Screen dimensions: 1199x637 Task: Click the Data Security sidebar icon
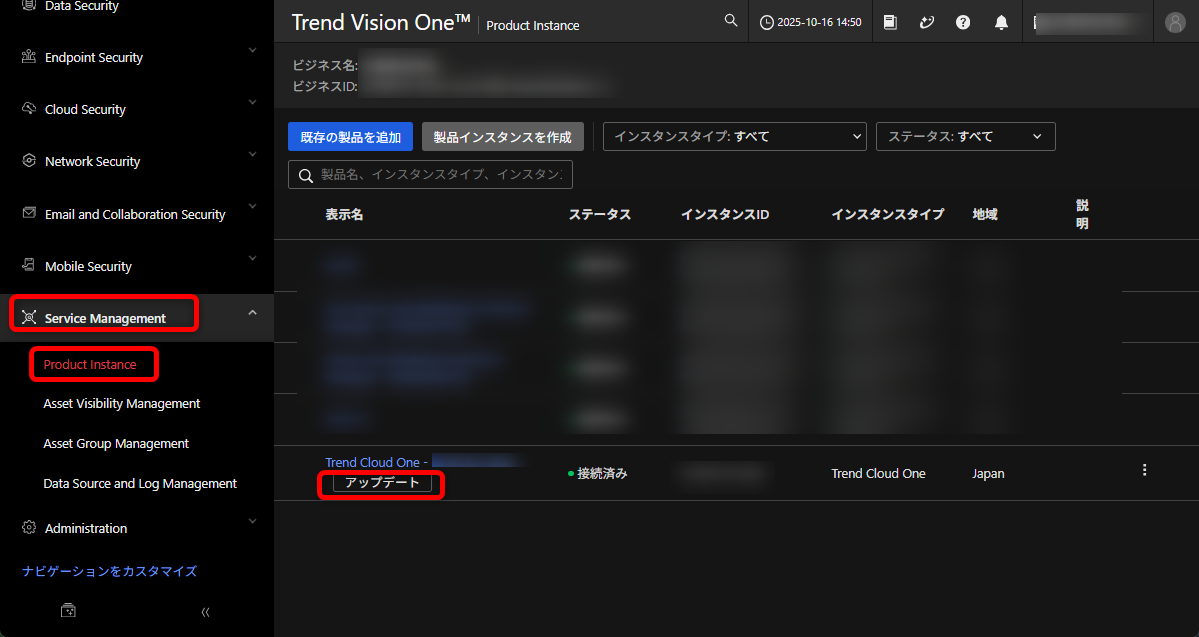point(29,5)
